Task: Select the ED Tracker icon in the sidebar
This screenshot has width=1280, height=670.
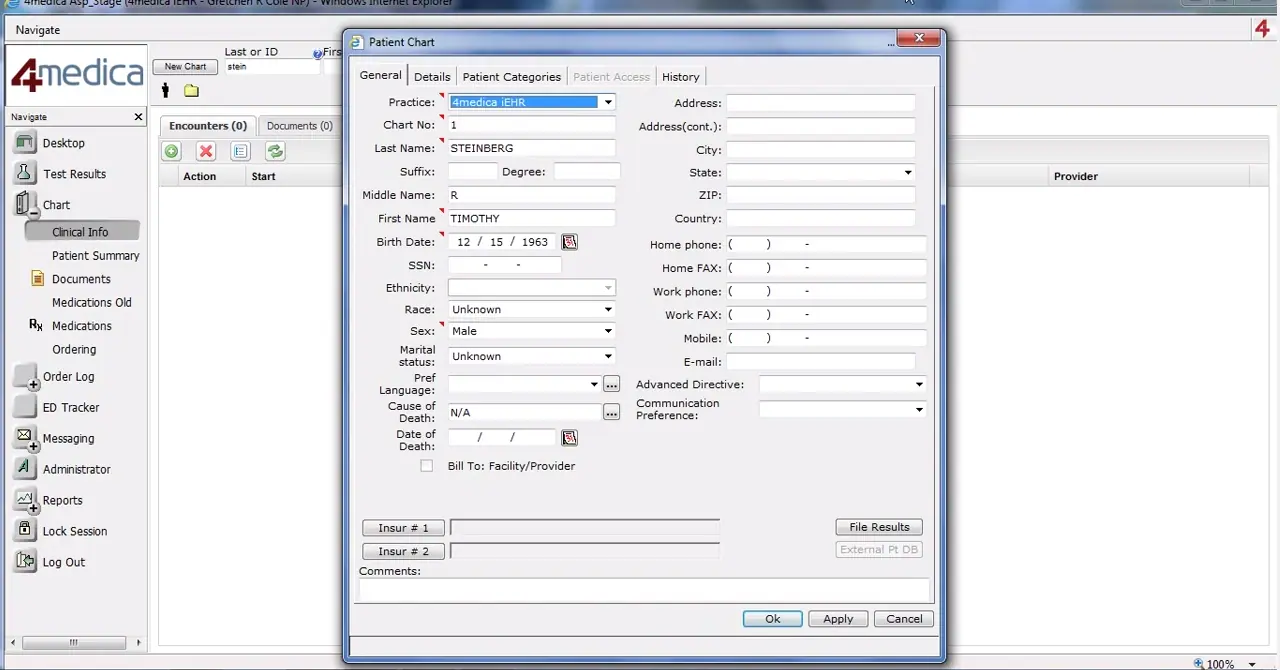Action: (x=24, y=407)
